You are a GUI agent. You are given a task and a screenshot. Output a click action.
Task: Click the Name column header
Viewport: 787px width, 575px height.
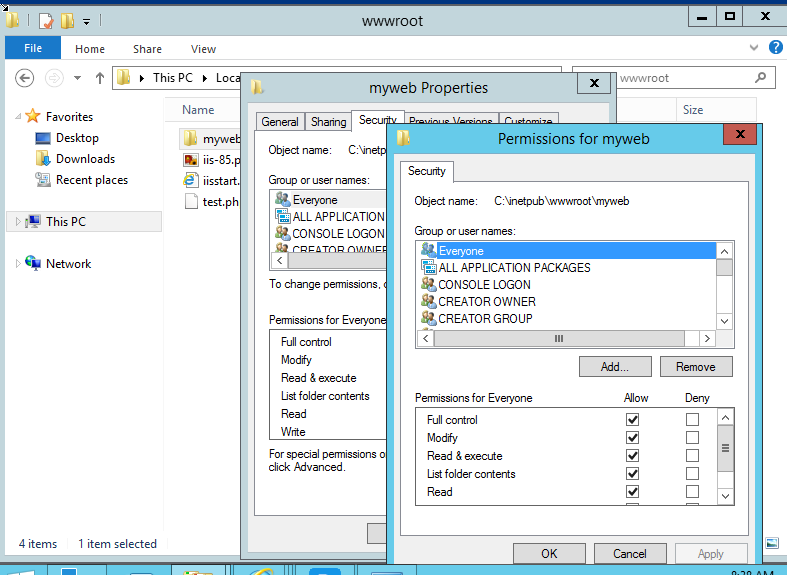(198, 109)
